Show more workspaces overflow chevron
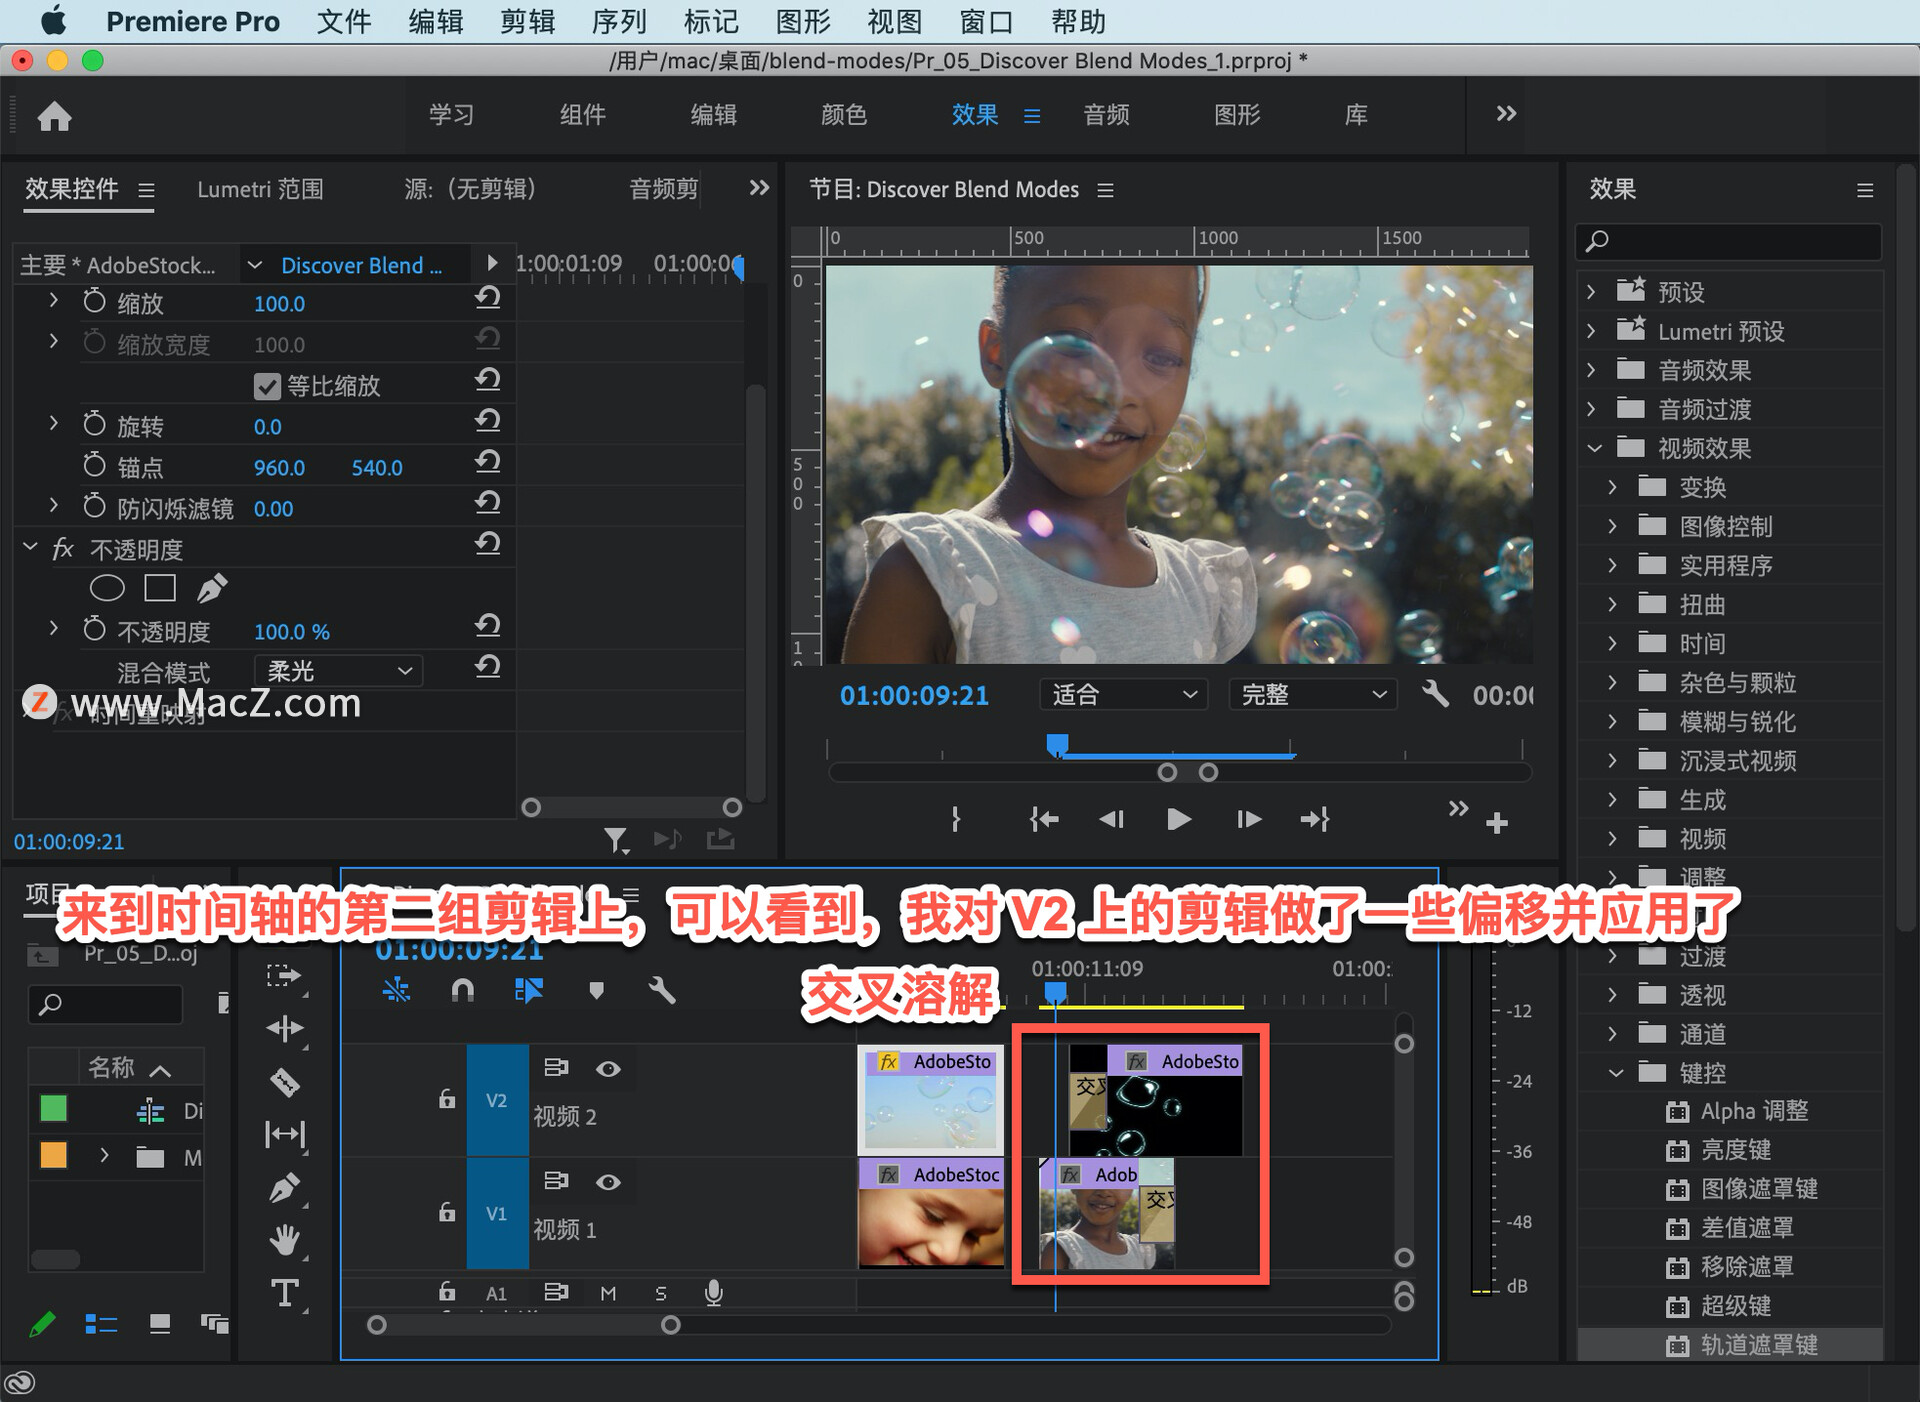This screenshot has height=1402, width=1920. coord(1506,113)
